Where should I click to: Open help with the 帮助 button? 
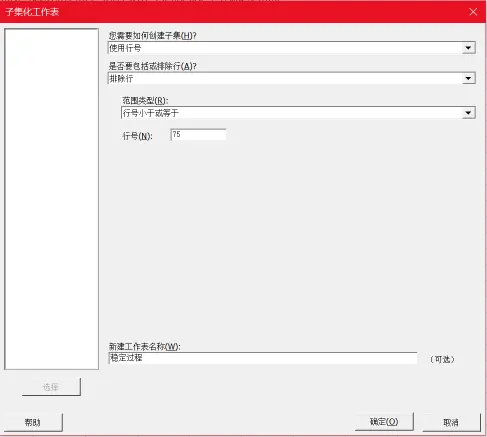[33, 422]
